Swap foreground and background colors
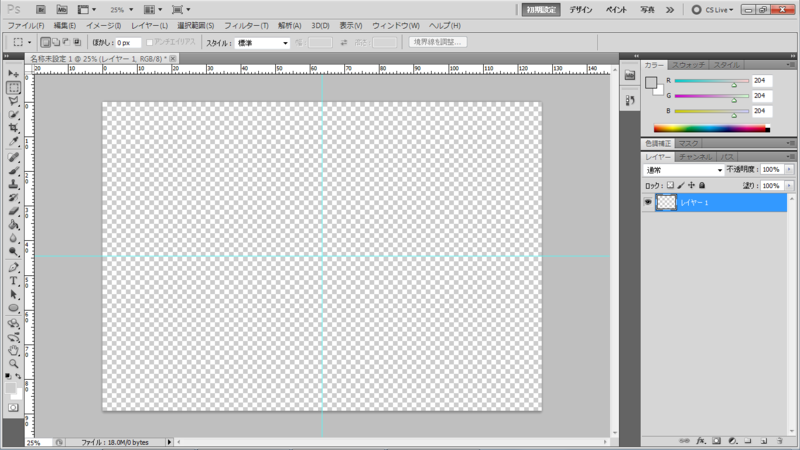Image resolution: width=800 pixels, height=450 pixels. (18, 376)
